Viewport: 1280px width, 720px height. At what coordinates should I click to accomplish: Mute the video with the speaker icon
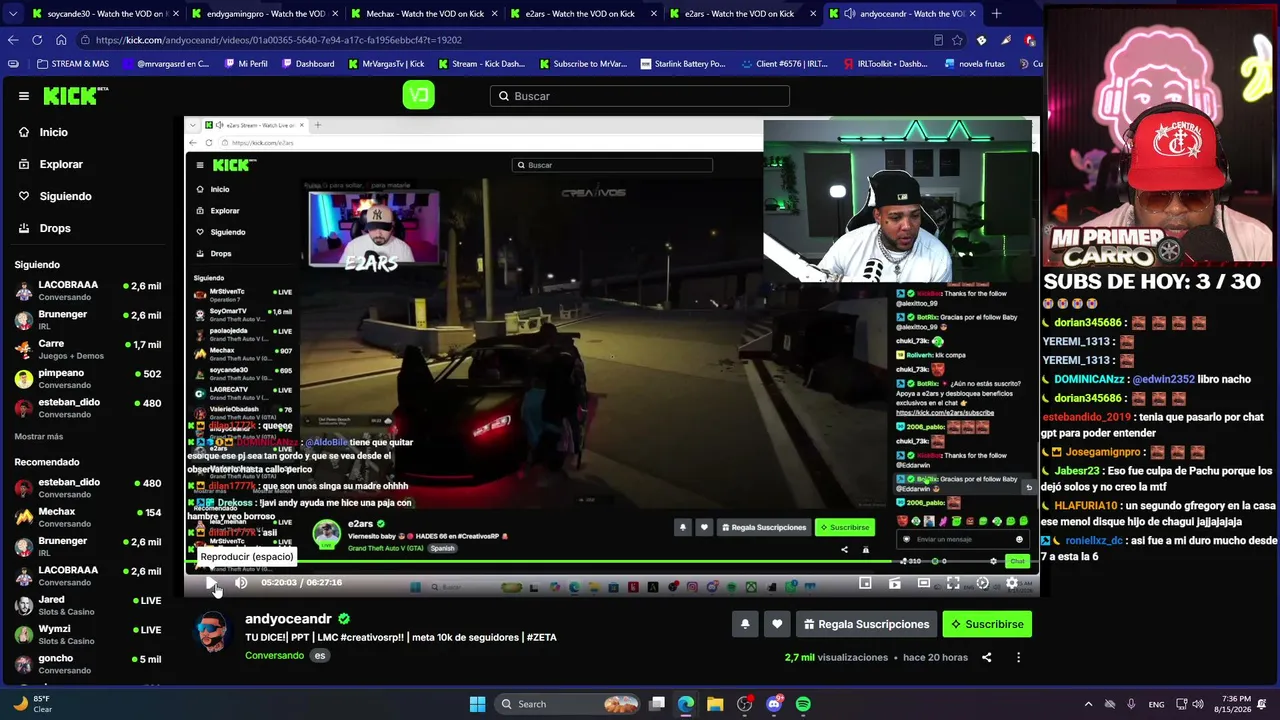pos(241,583)
